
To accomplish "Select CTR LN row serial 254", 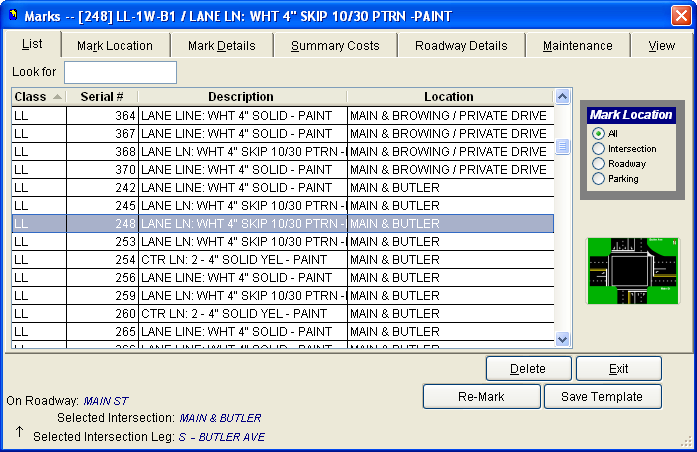I will [283, 260].
